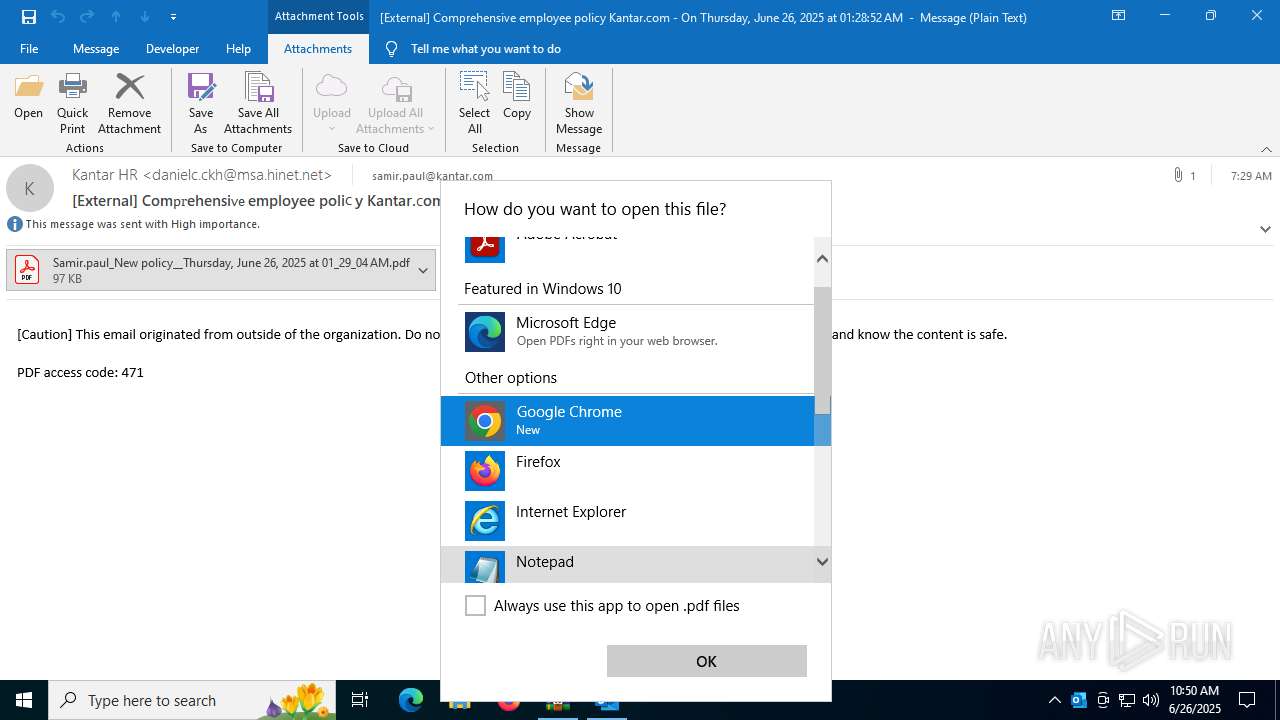Click Copy in the Selection group

point(517,97)
